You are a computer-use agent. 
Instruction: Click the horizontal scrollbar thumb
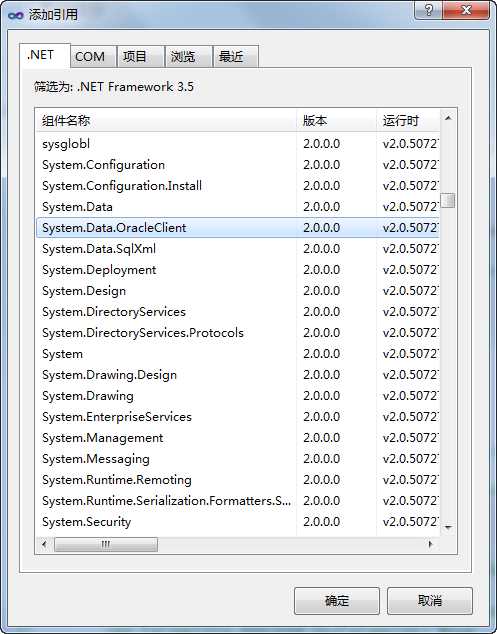[x=106, y=544]
